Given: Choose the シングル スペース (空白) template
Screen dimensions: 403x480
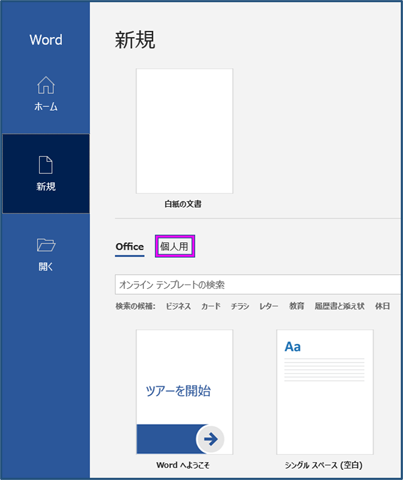Looking at the screenshot, I should pyautogui.click(x=325, y=392).
